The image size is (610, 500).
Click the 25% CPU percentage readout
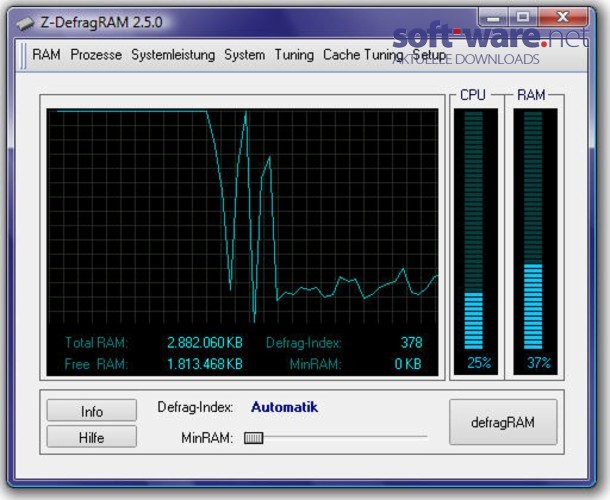pos(479,363)
